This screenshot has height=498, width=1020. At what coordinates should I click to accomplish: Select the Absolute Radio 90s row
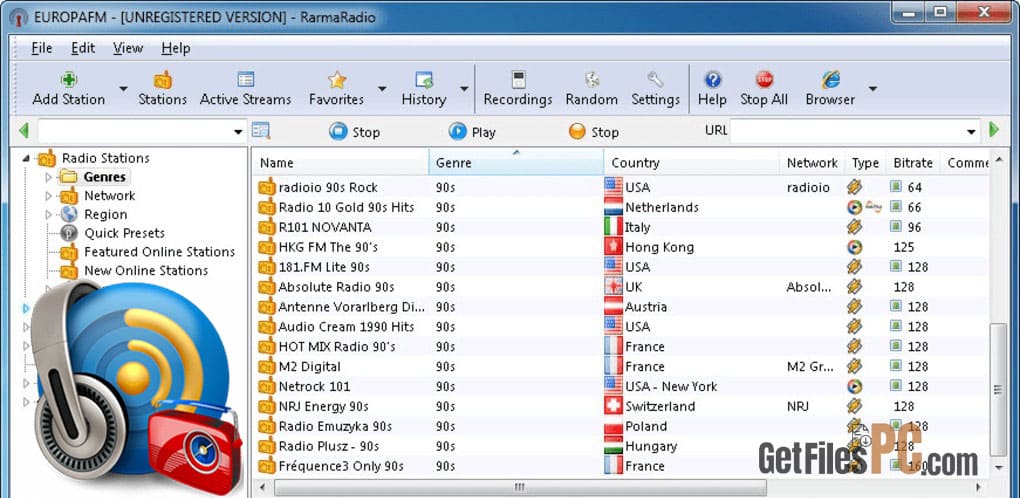[x=621, y=287]
